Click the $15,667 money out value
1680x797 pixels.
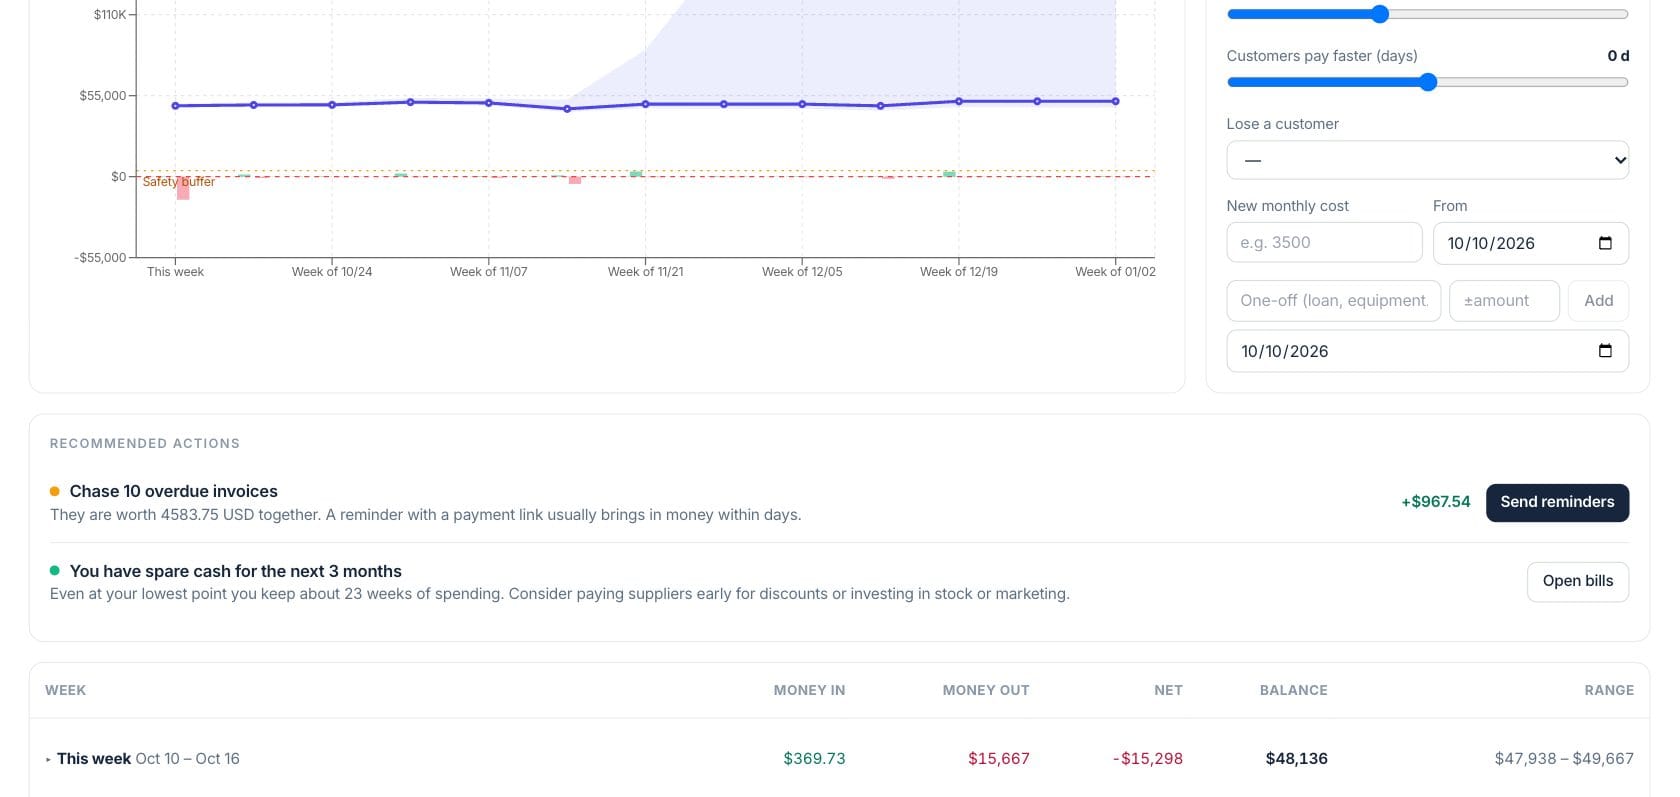click(x=999, y=759)
